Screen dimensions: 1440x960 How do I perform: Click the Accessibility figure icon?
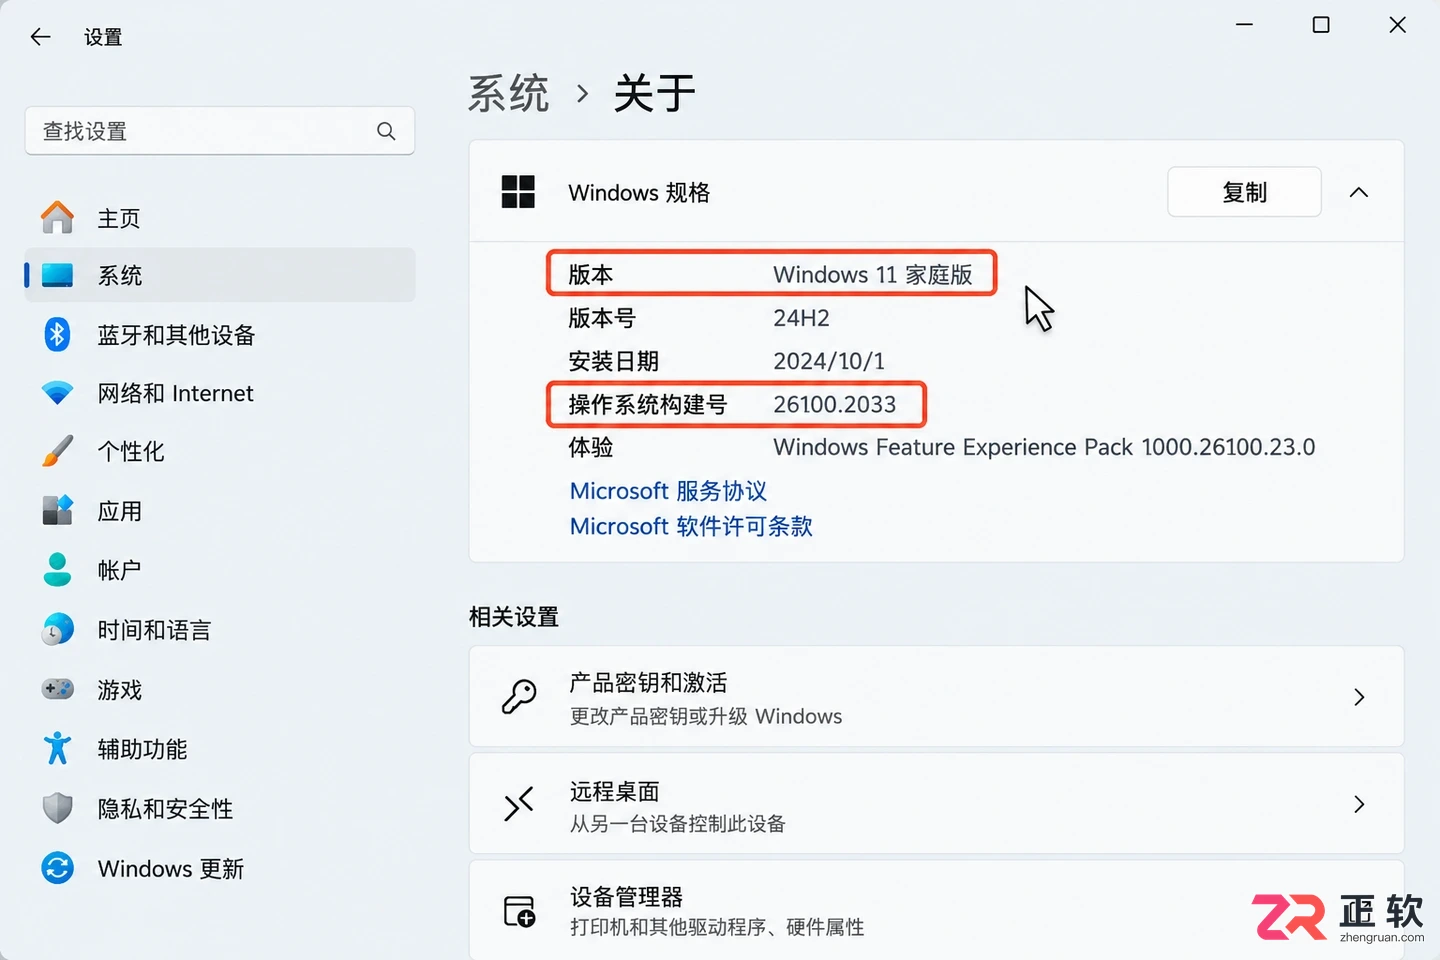57,748
